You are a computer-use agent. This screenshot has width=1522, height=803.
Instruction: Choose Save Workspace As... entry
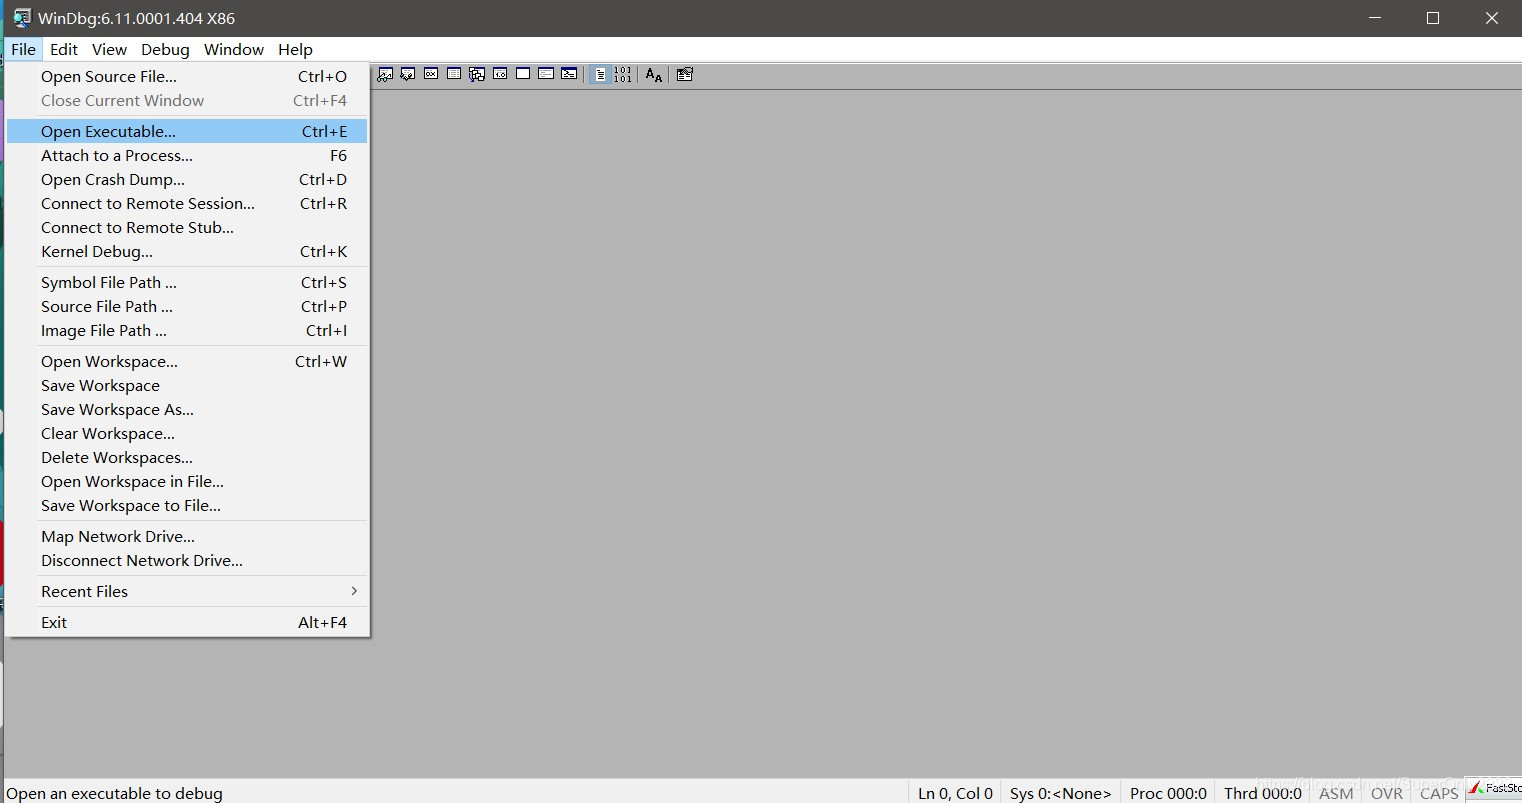[187, 409]
